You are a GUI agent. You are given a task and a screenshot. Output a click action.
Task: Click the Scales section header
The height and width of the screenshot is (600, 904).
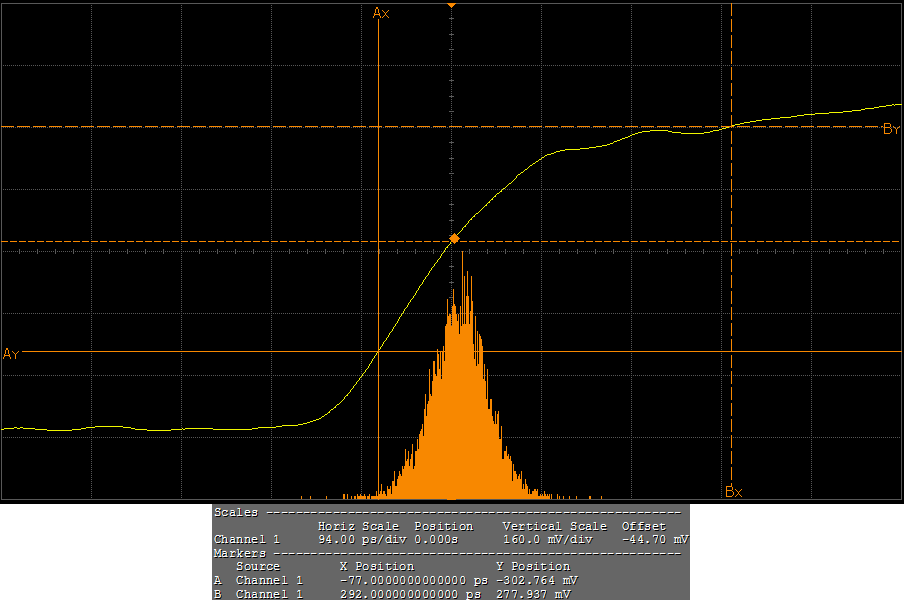coord(235,512)
